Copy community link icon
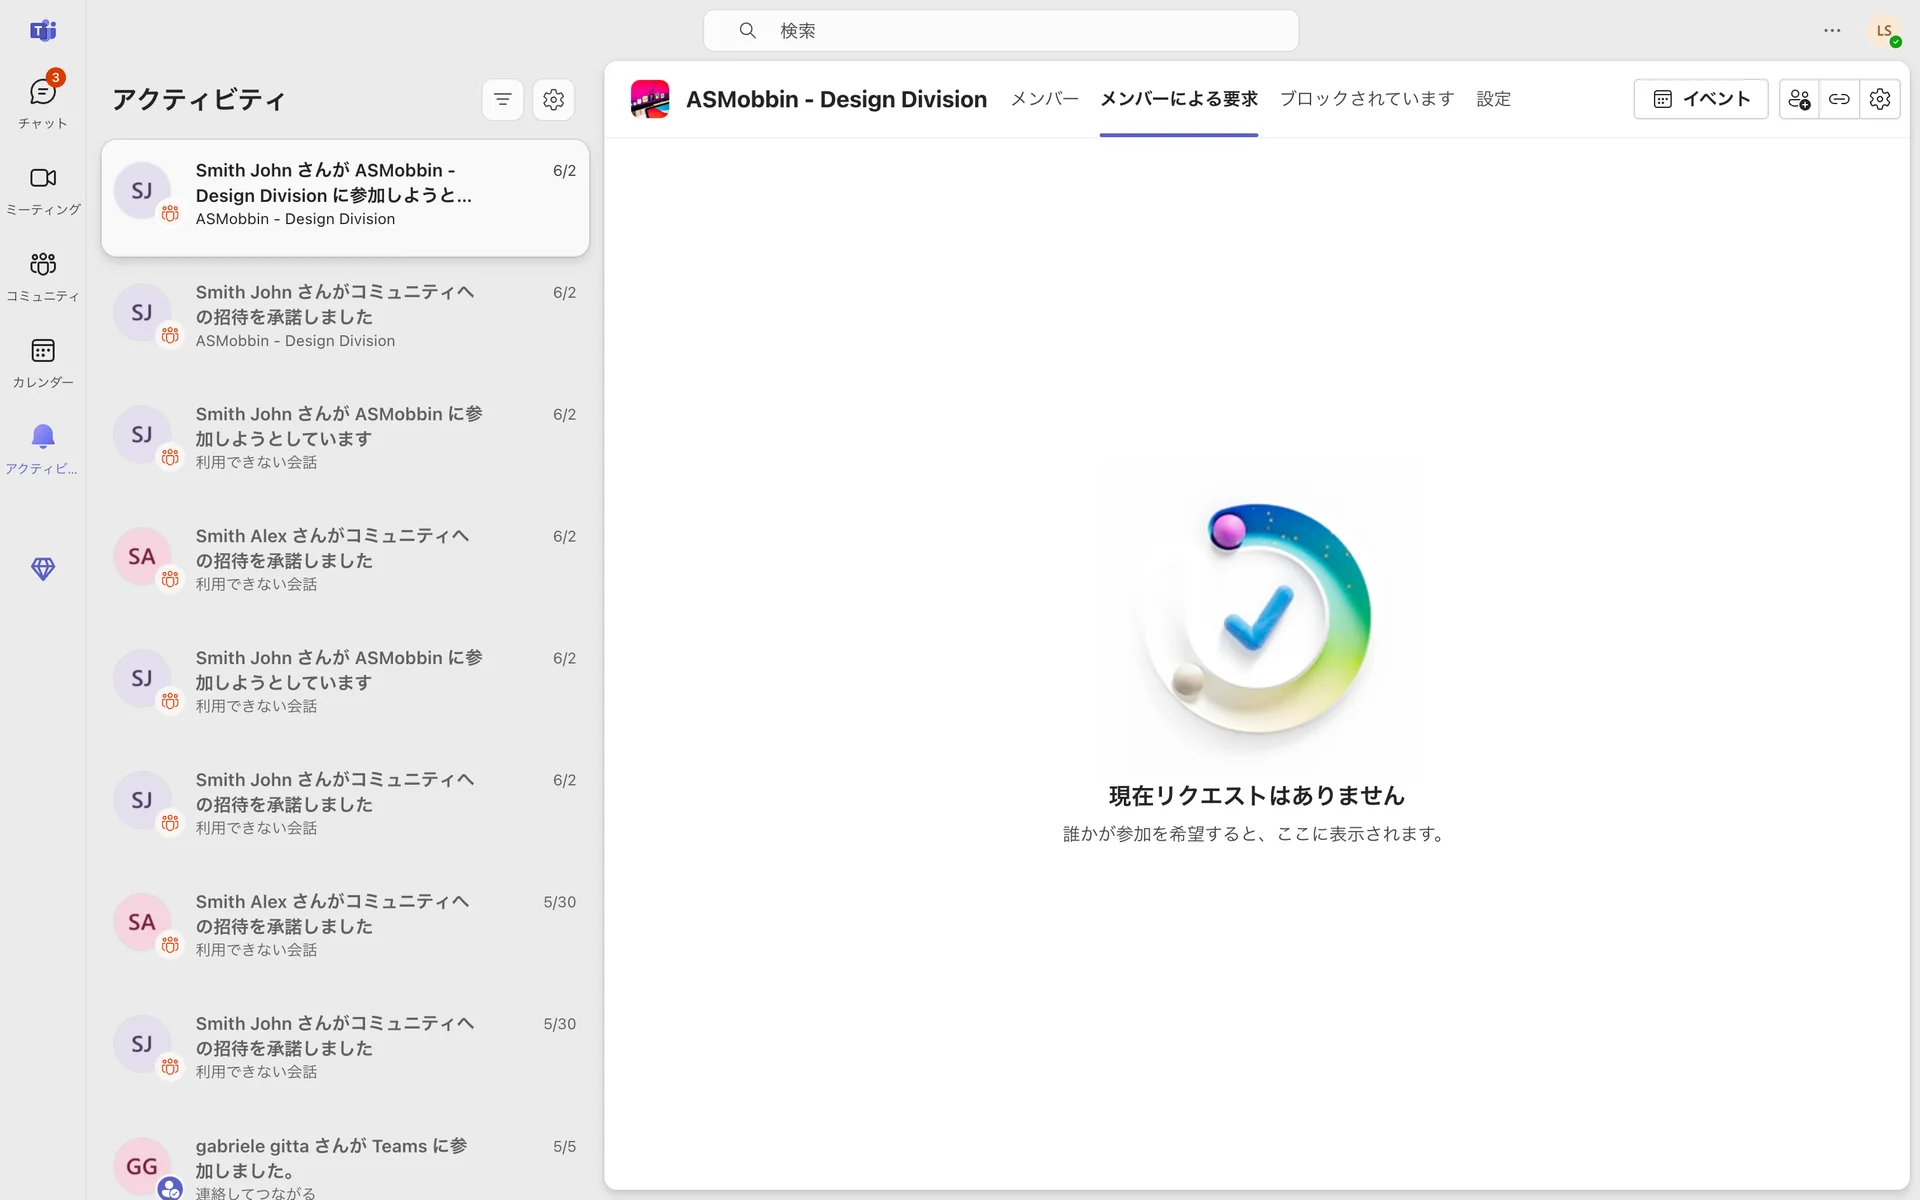The image size is (1920, 1200). (x=1839, y=99)
